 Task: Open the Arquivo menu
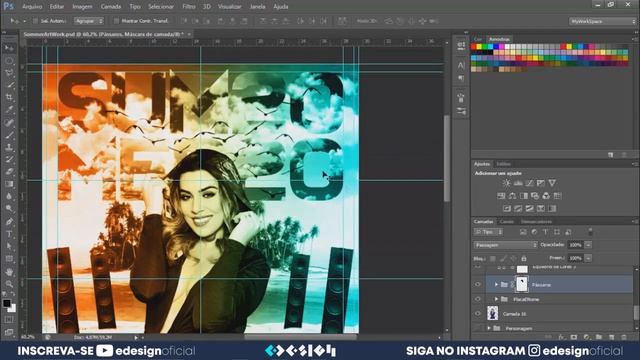pyautogui.click(x=32, y=7)
